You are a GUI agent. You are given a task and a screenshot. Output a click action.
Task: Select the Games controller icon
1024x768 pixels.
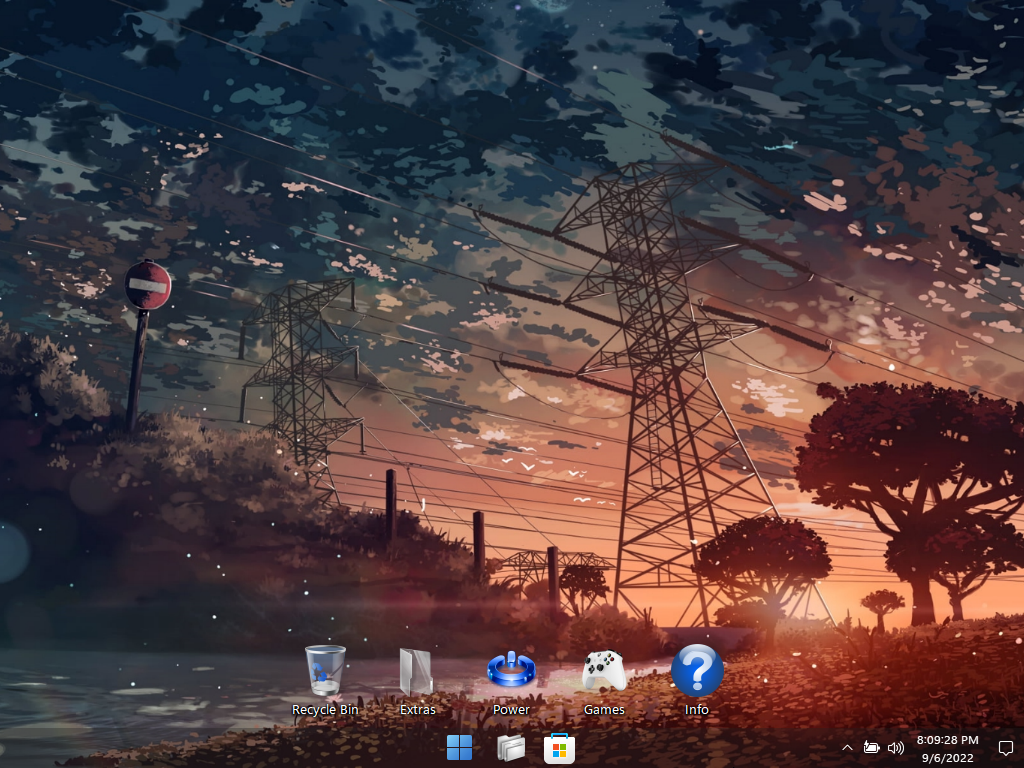click(604, 671)
